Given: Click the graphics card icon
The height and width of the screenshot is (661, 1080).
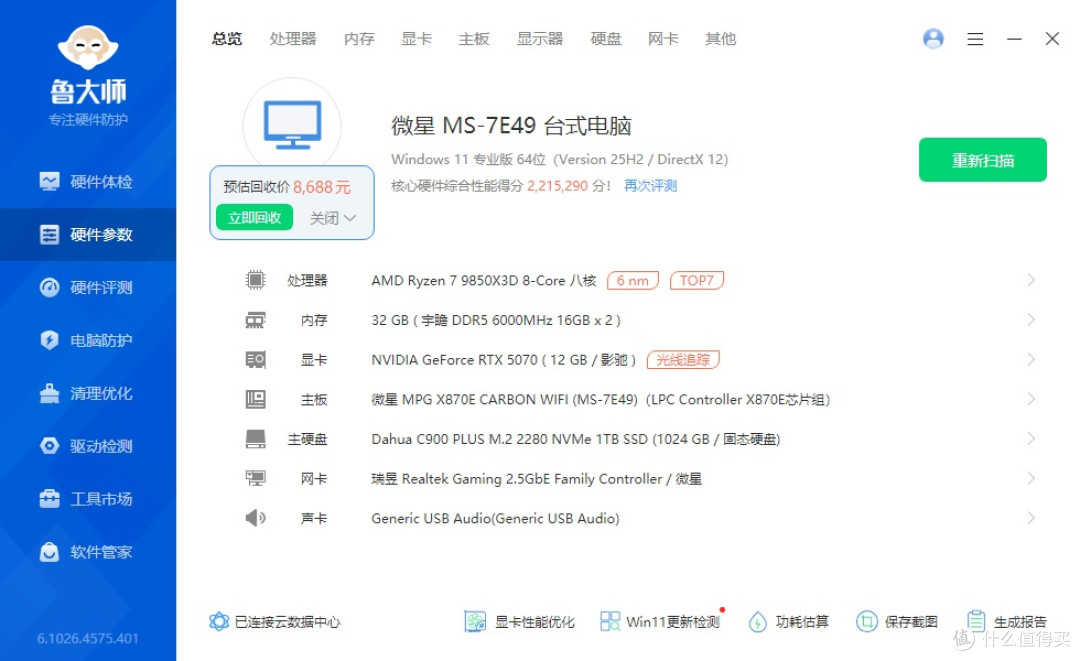Looking at the screenshot, I should point(256,359).
